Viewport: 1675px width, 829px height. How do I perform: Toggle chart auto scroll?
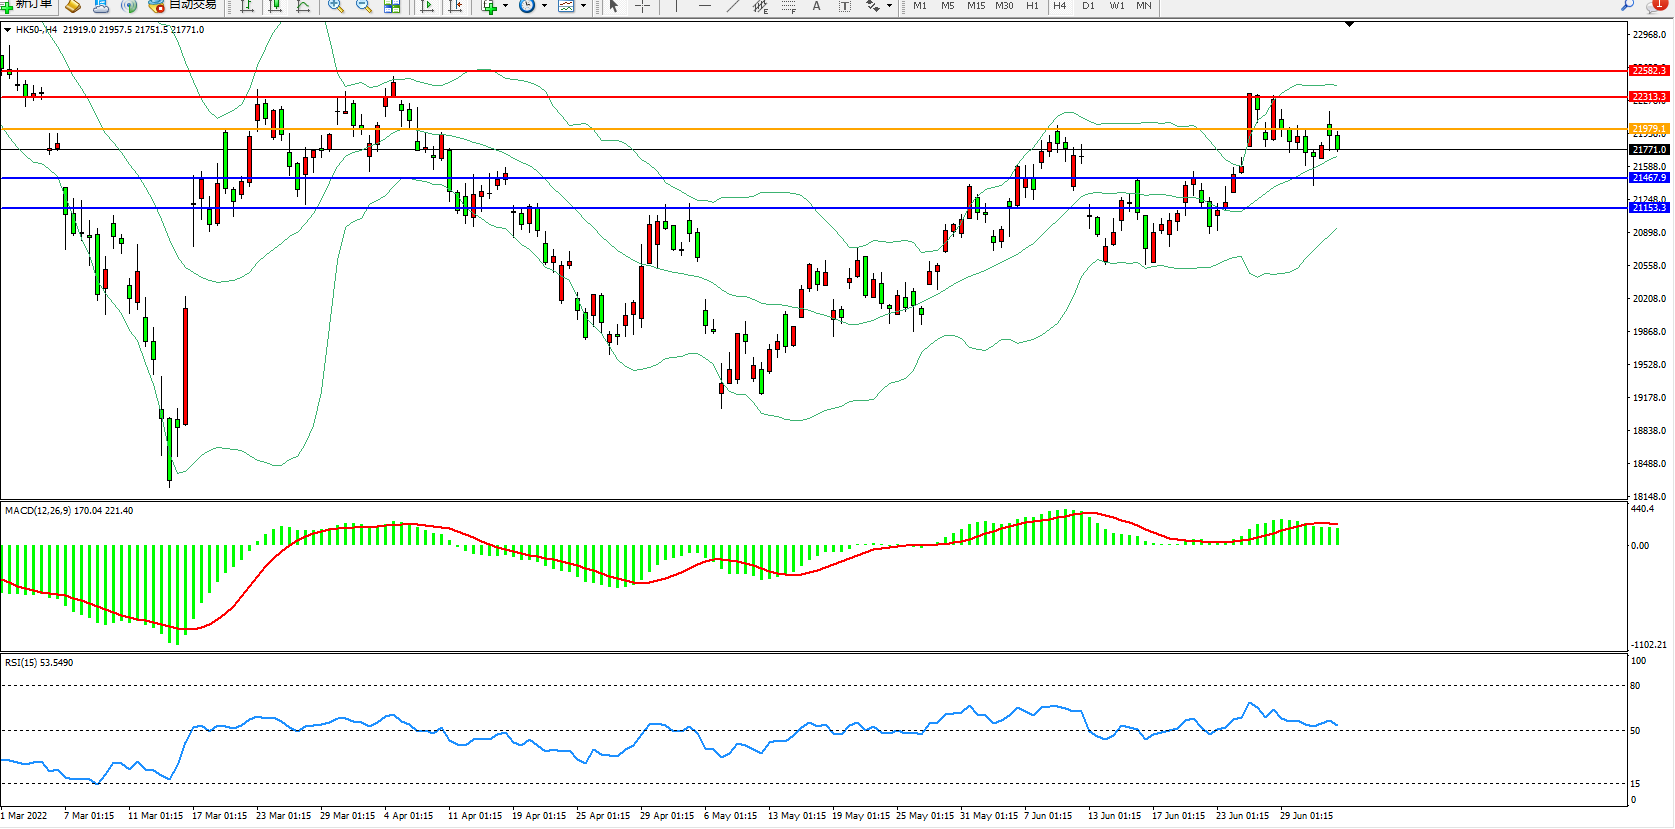pos(427,6)
